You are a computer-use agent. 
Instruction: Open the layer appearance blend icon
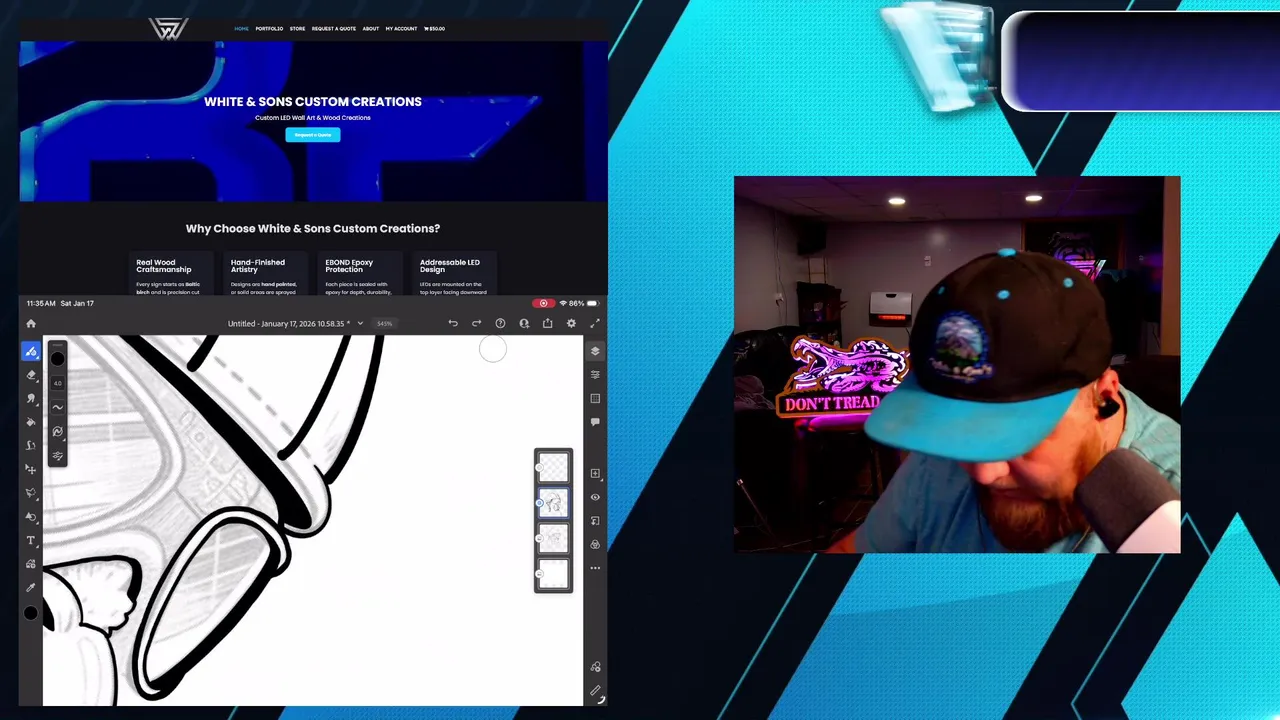pyautogui.click(x=595, y=544)
